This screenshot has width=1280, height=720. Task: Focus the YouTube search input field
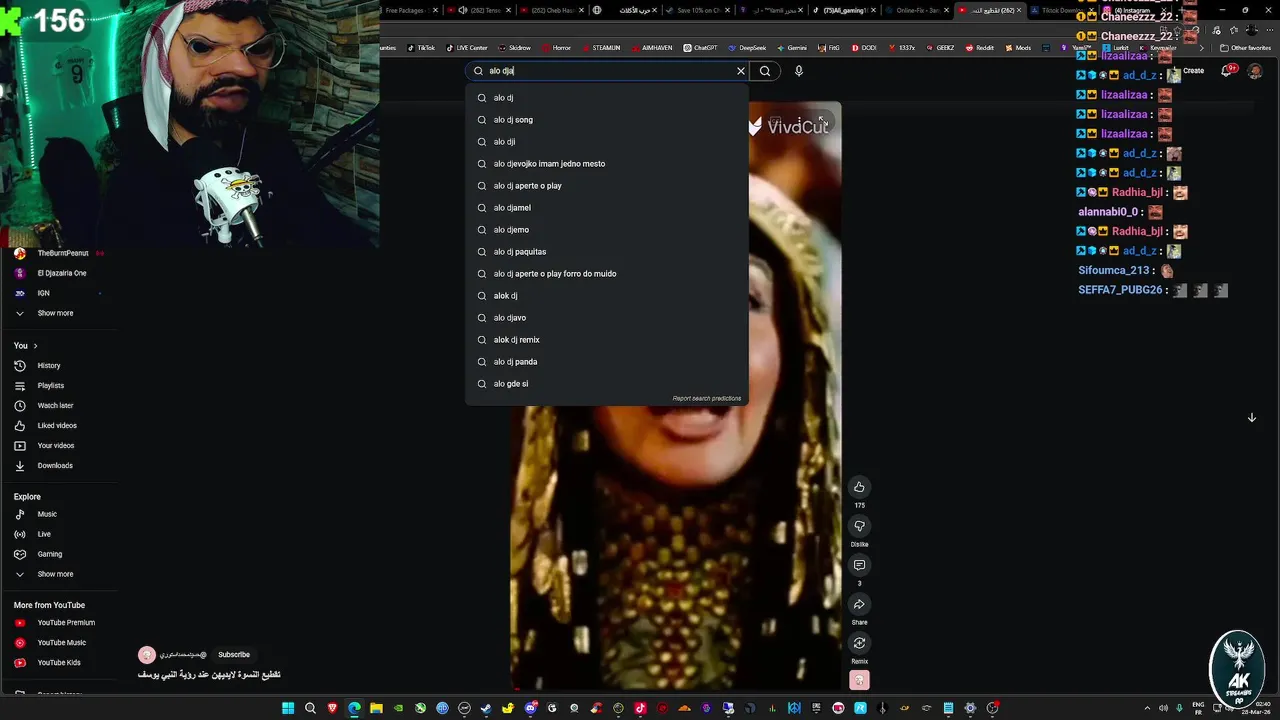tap(608, 71)
